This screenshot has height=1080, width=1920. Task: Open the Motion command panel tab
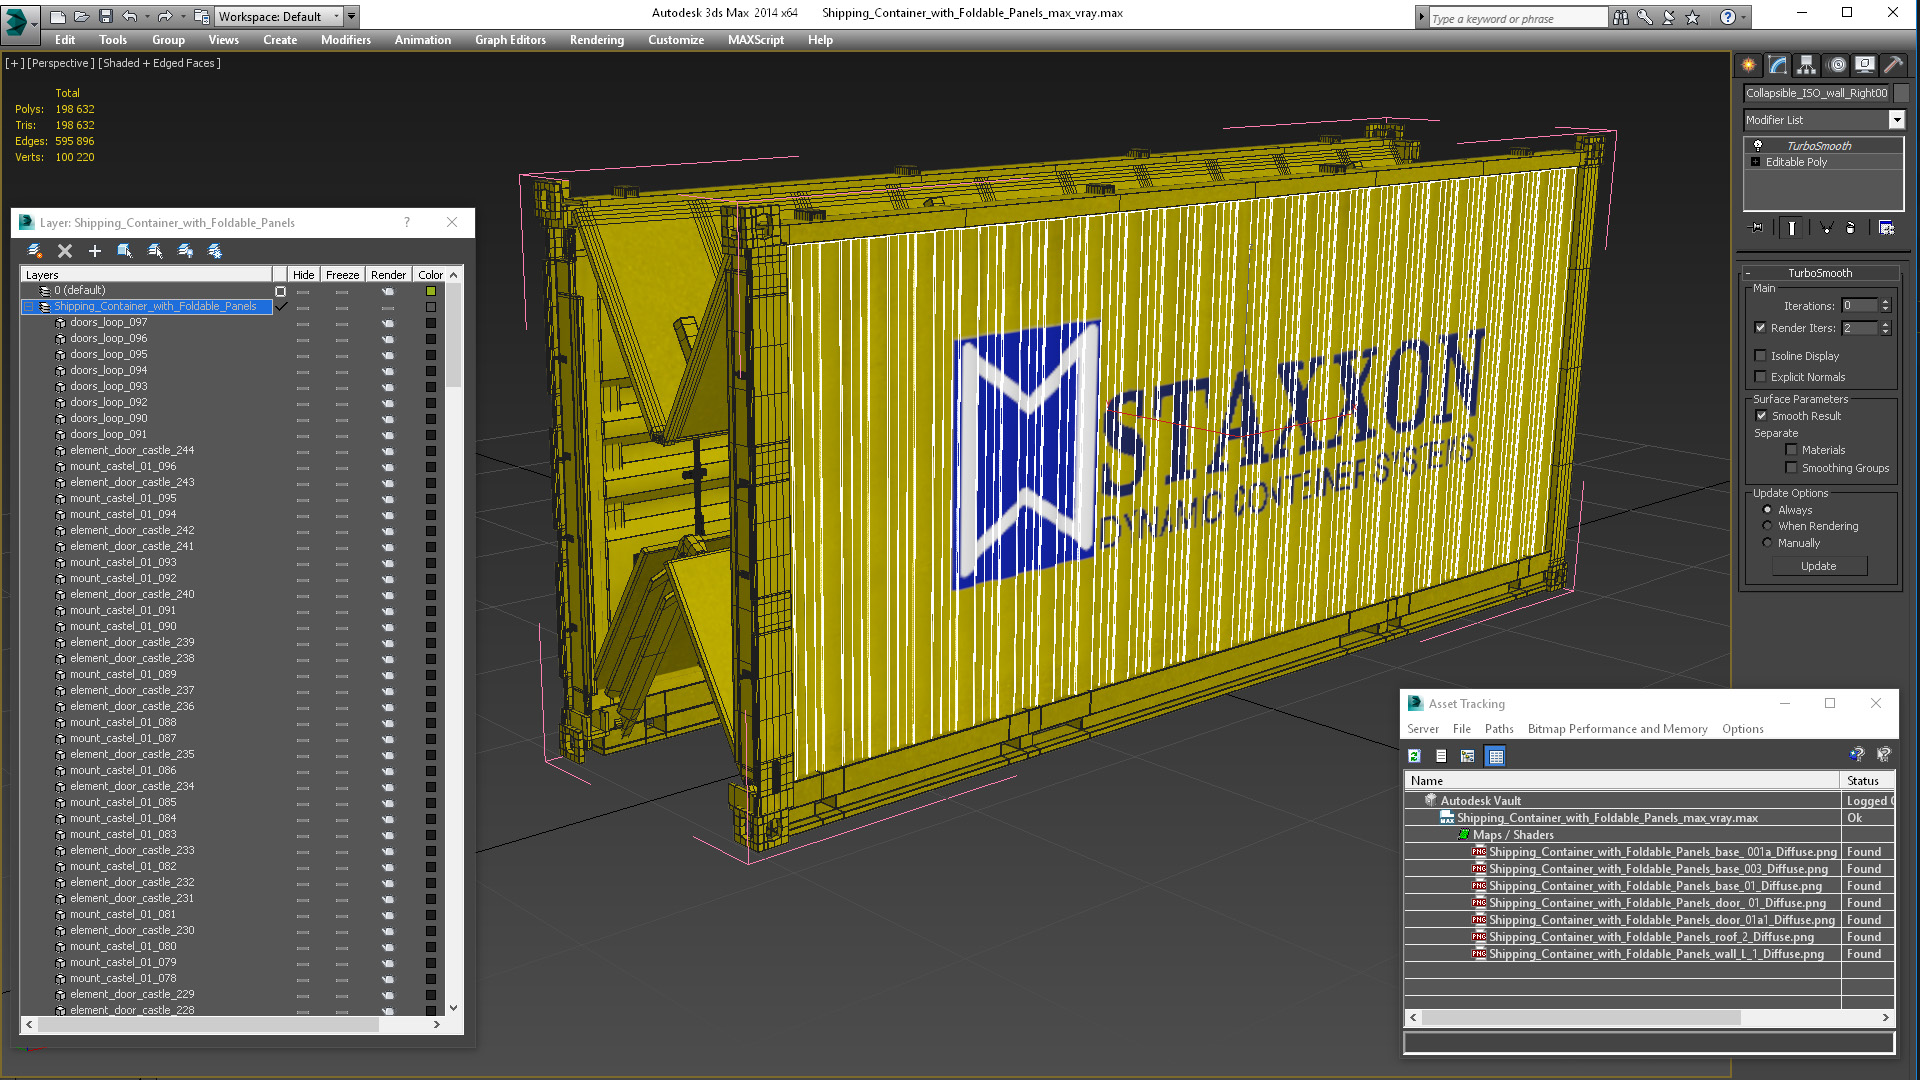point(1836,65)
